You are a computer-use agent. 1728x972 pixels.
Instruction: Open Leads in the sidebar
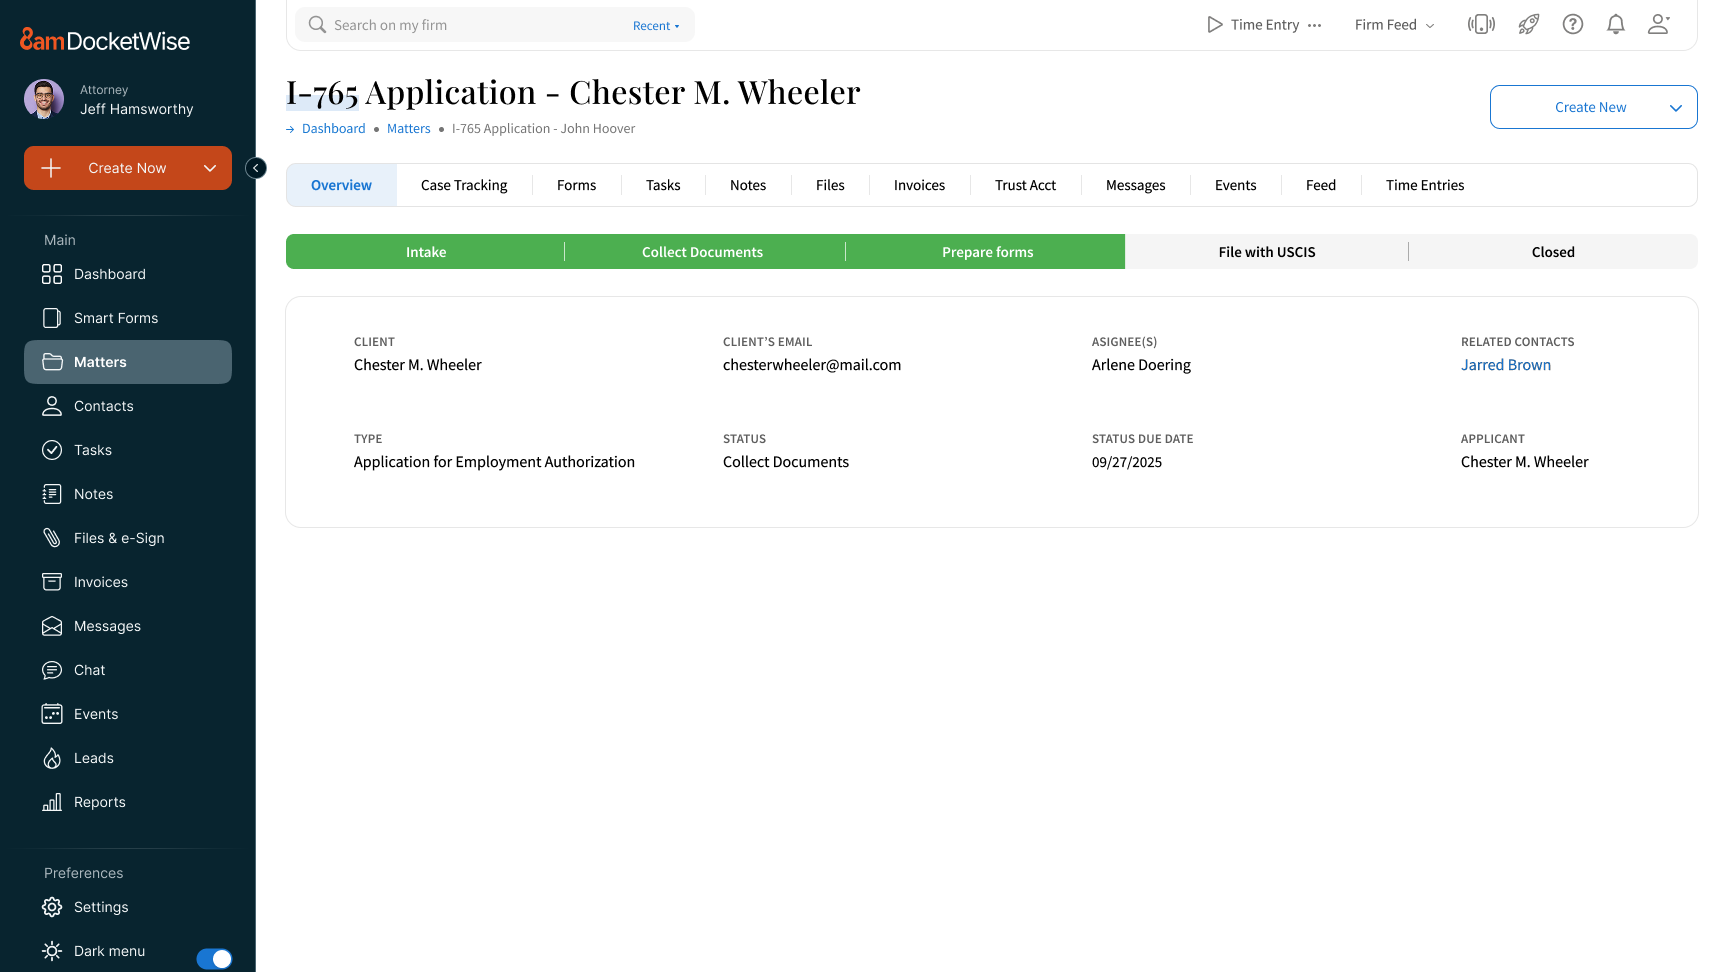91,758
